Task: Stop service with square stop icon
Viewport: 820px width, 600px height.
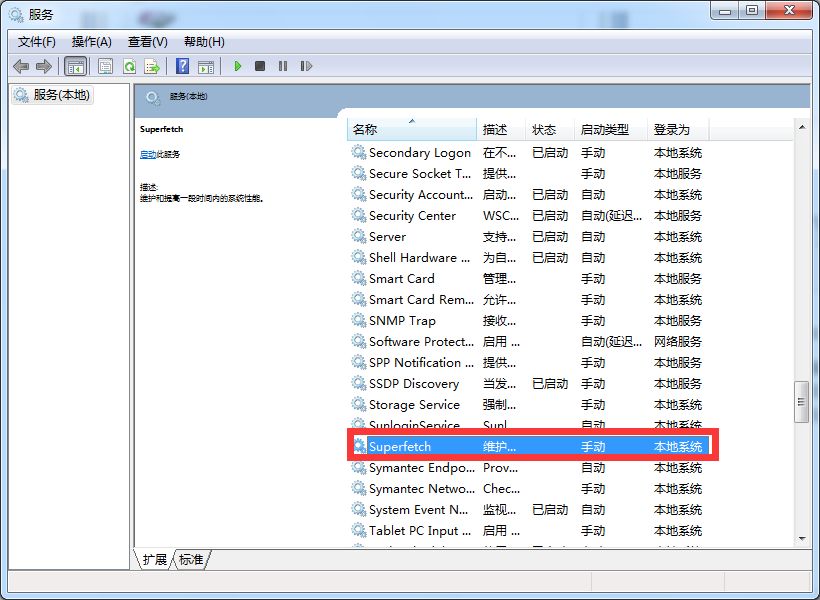Action: click(x=259, y=66)
